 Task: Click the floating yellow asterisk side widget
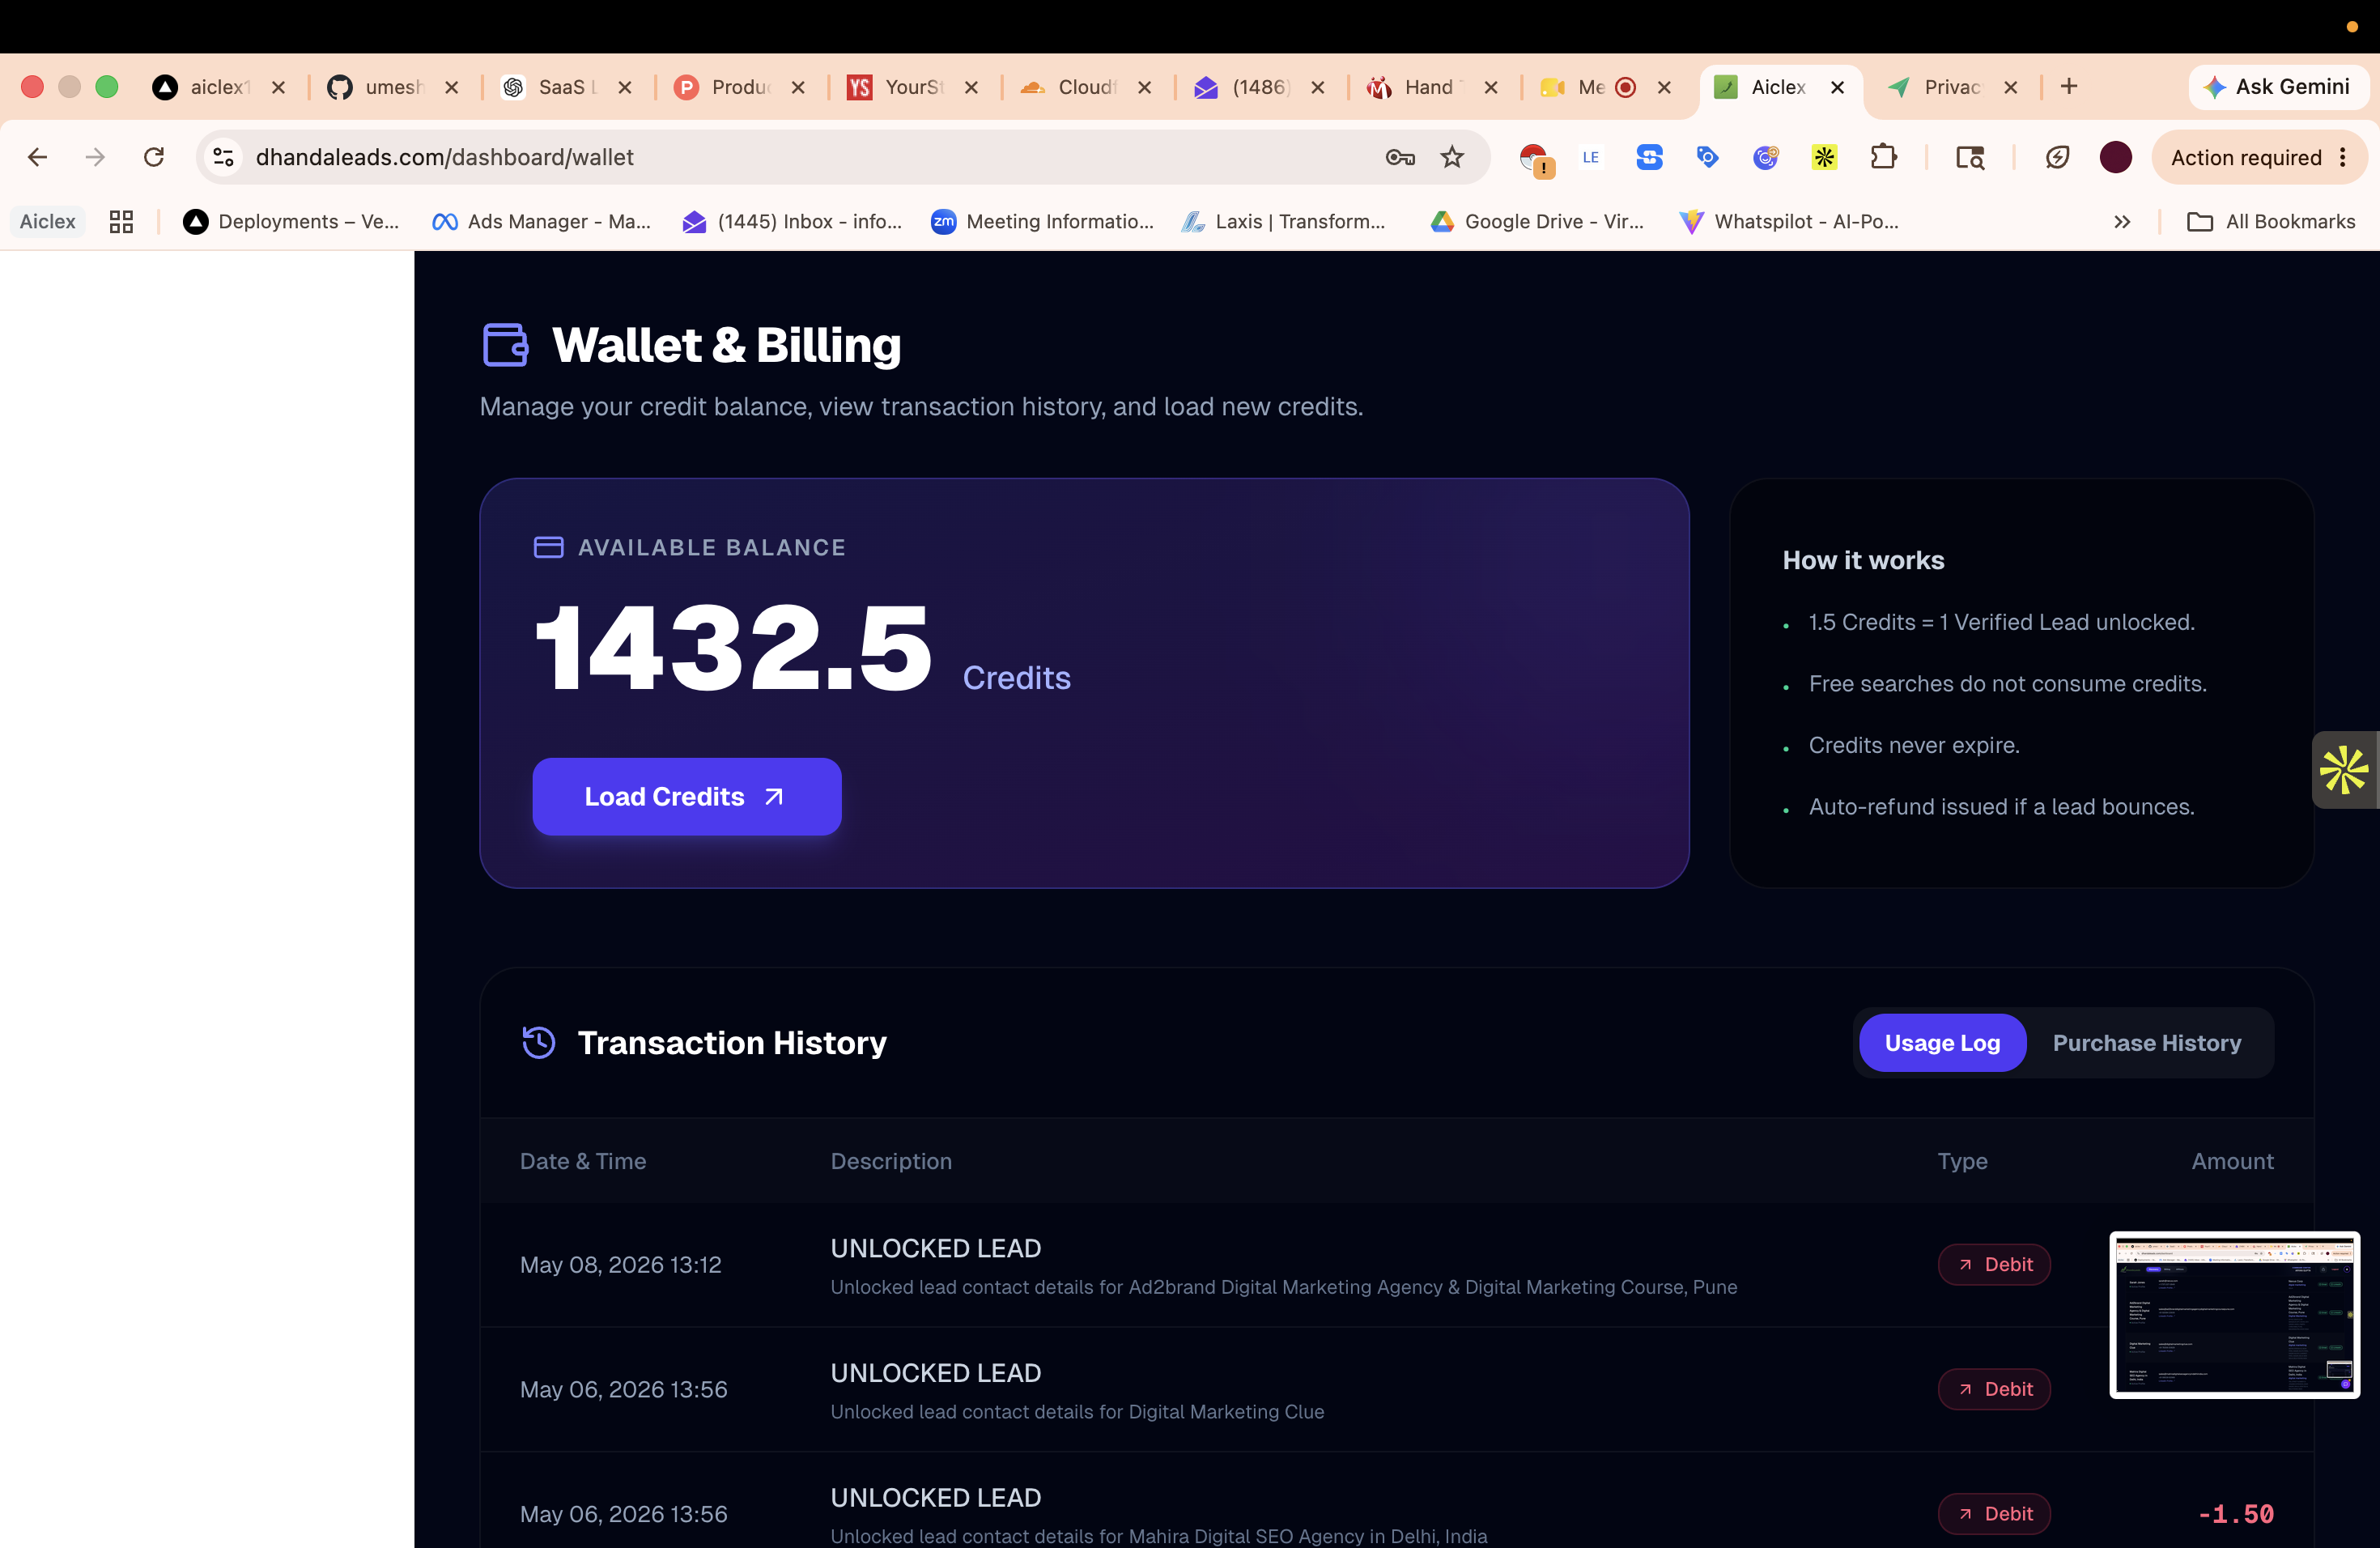click(2345, 770)
